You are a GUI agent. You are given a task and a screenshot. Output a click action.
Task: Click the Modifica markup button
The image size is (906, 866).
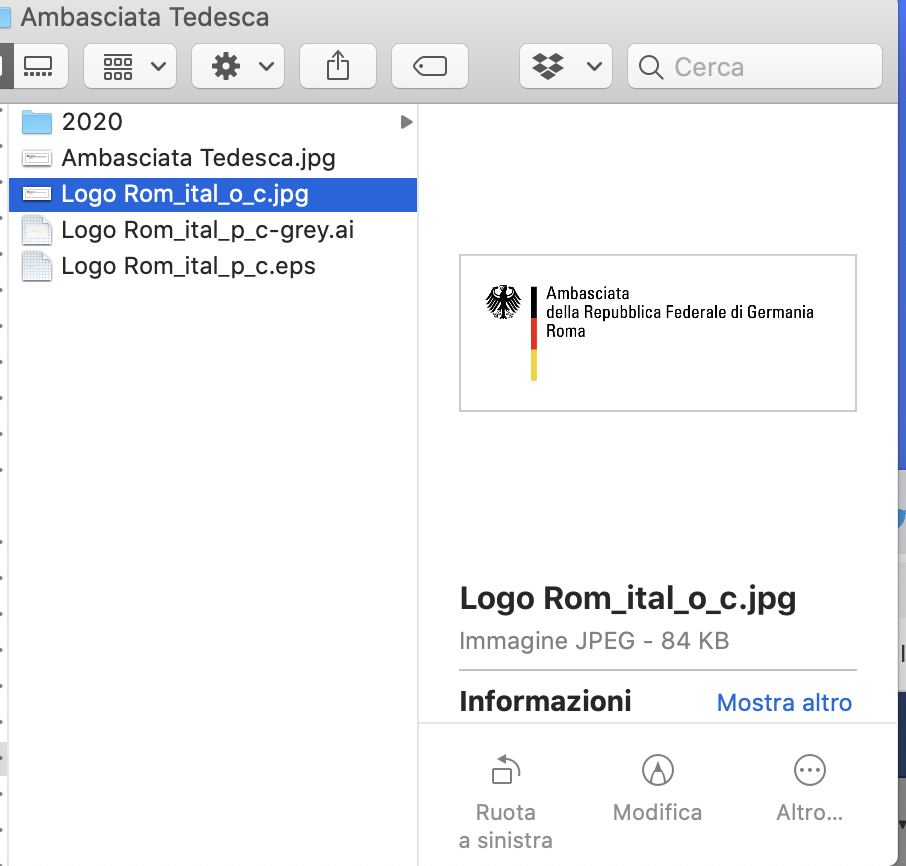(658, 788)
